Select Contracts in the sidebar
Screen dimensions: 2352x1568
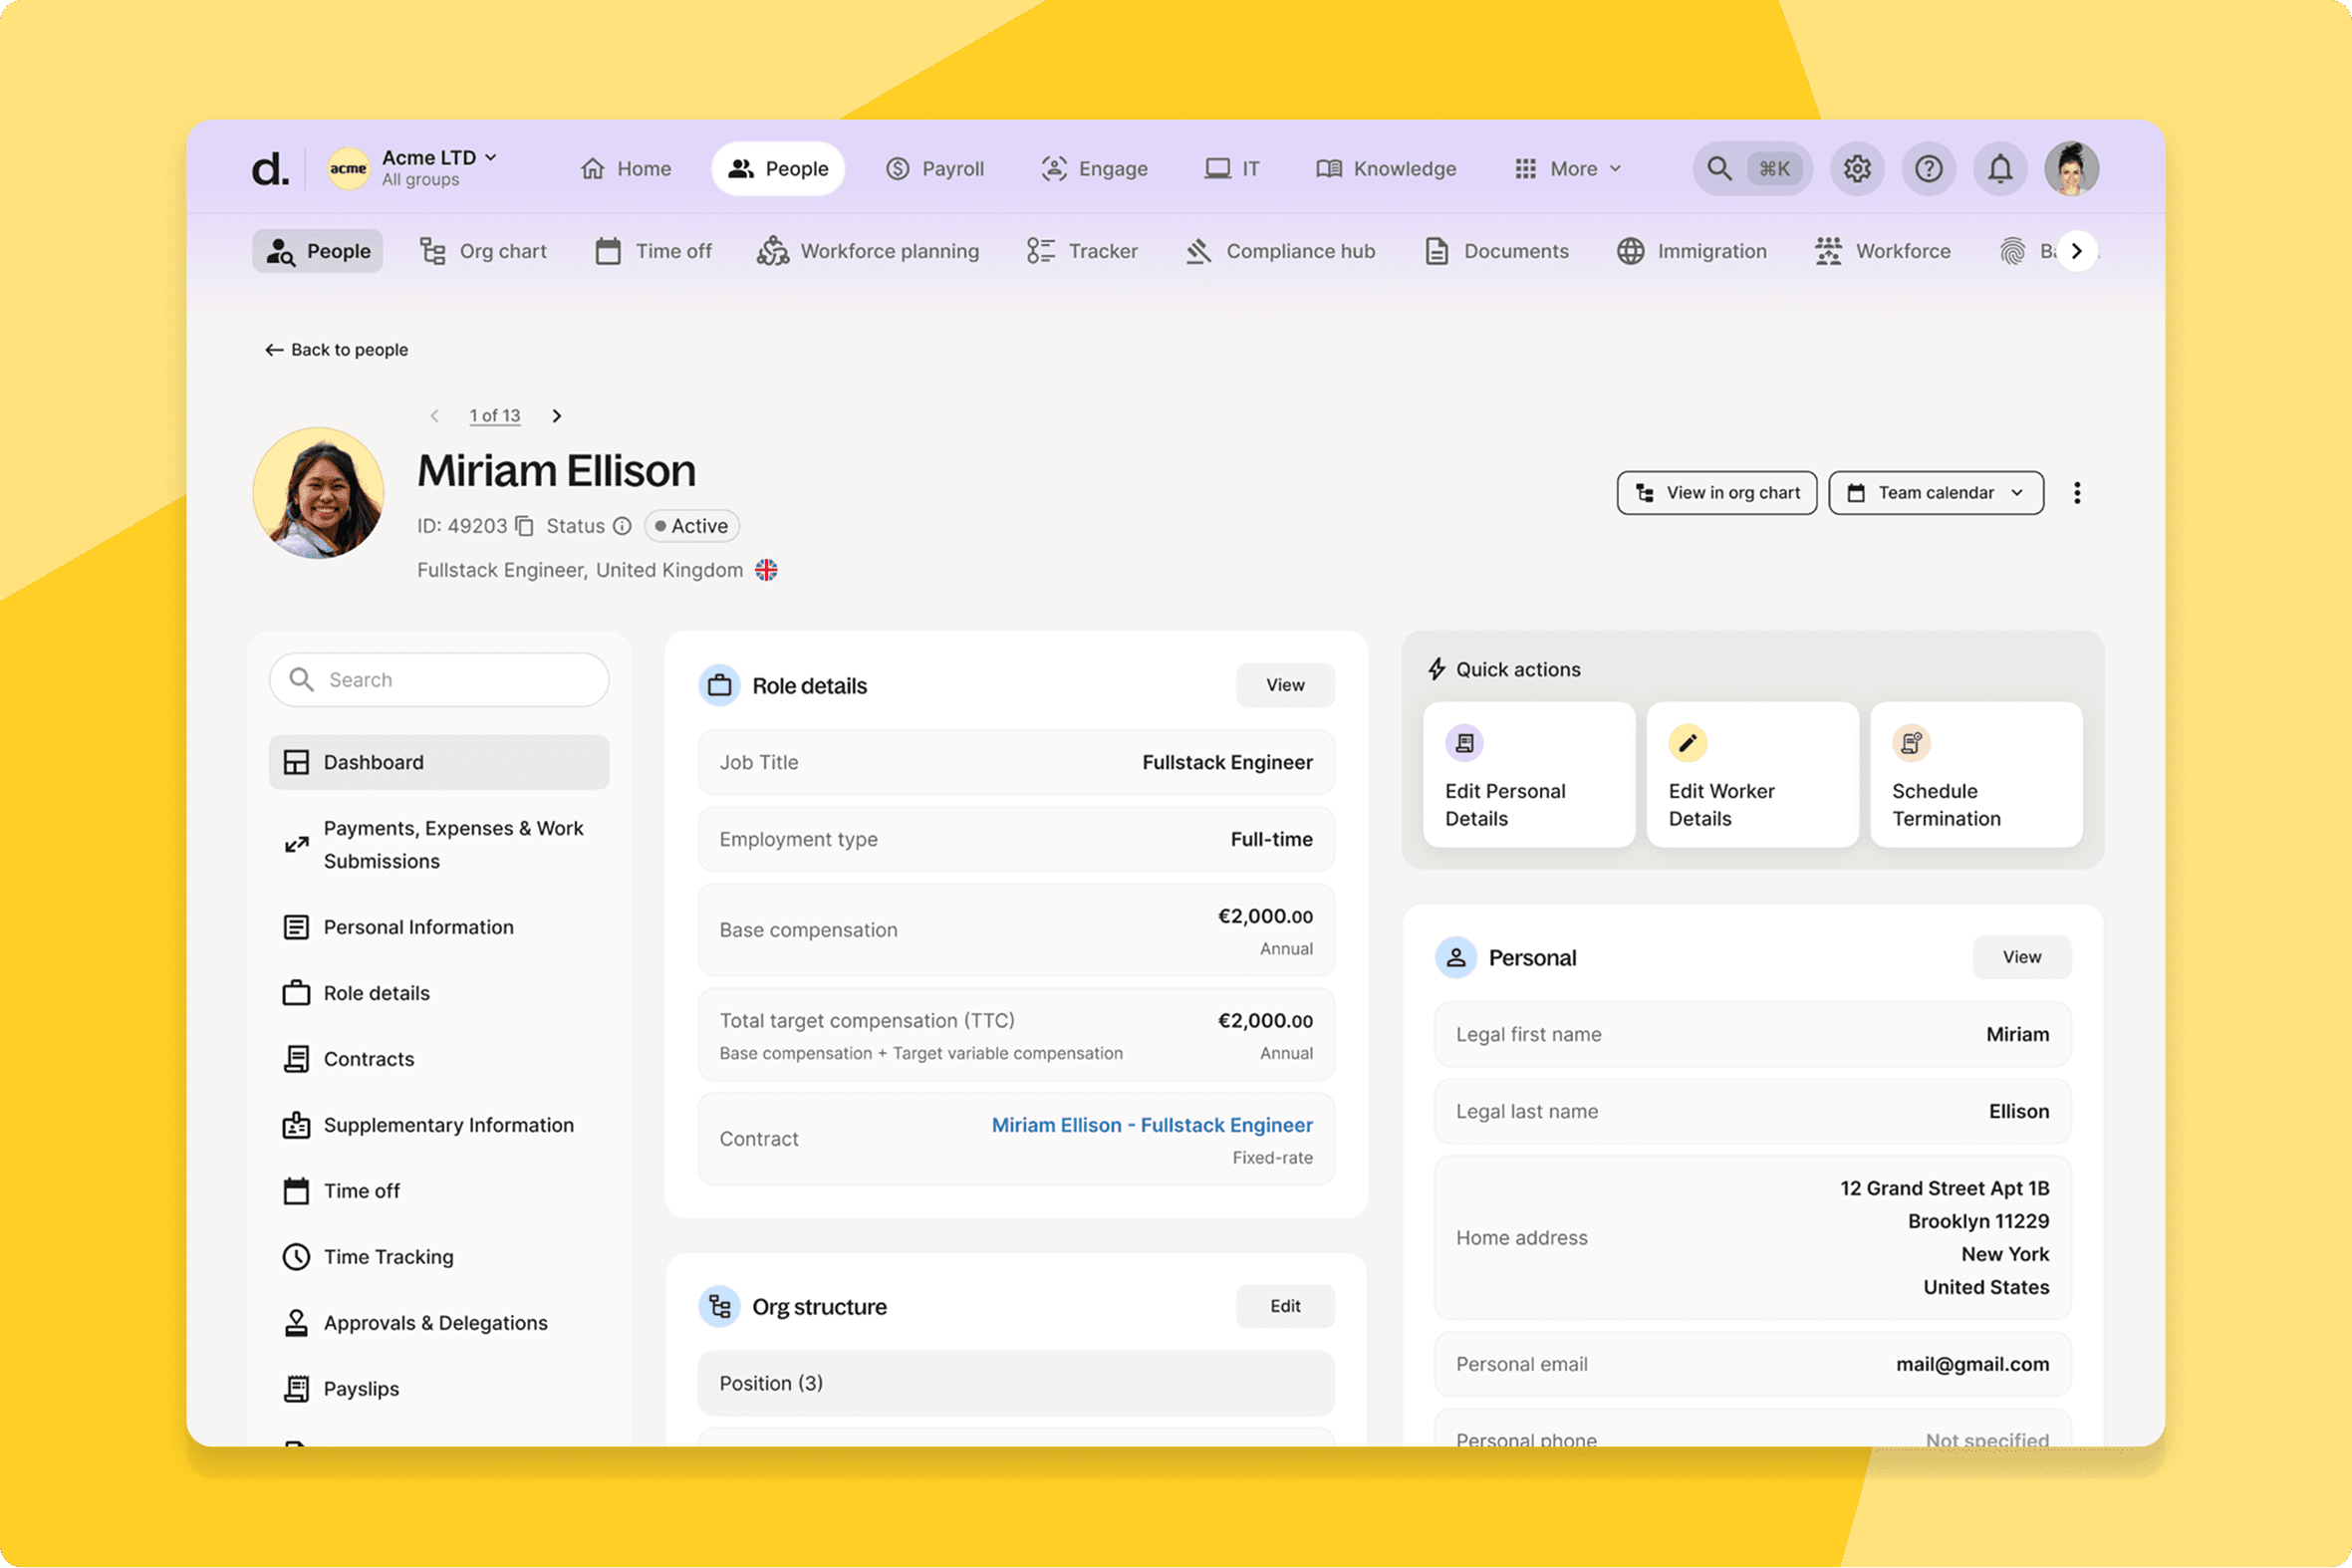pos(368,1059)
